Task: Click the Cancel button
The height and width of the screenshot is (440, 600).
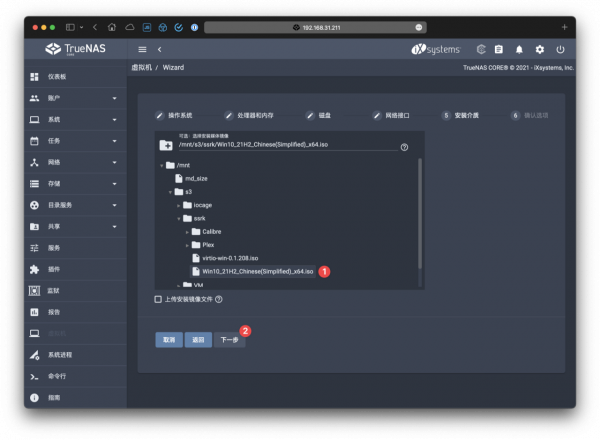Action: 169,340
